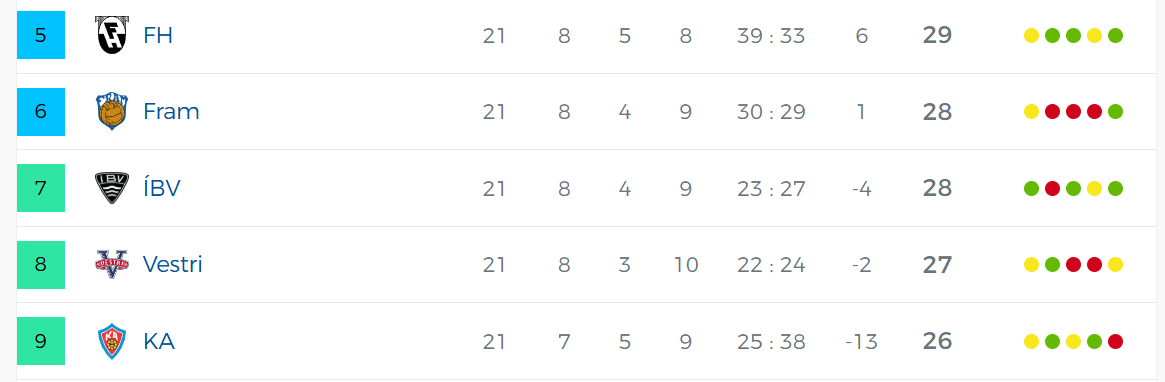This screenshot has width=1165, height=382.
Task: Click the green position 9 badge
Action: tap(41, 341)
